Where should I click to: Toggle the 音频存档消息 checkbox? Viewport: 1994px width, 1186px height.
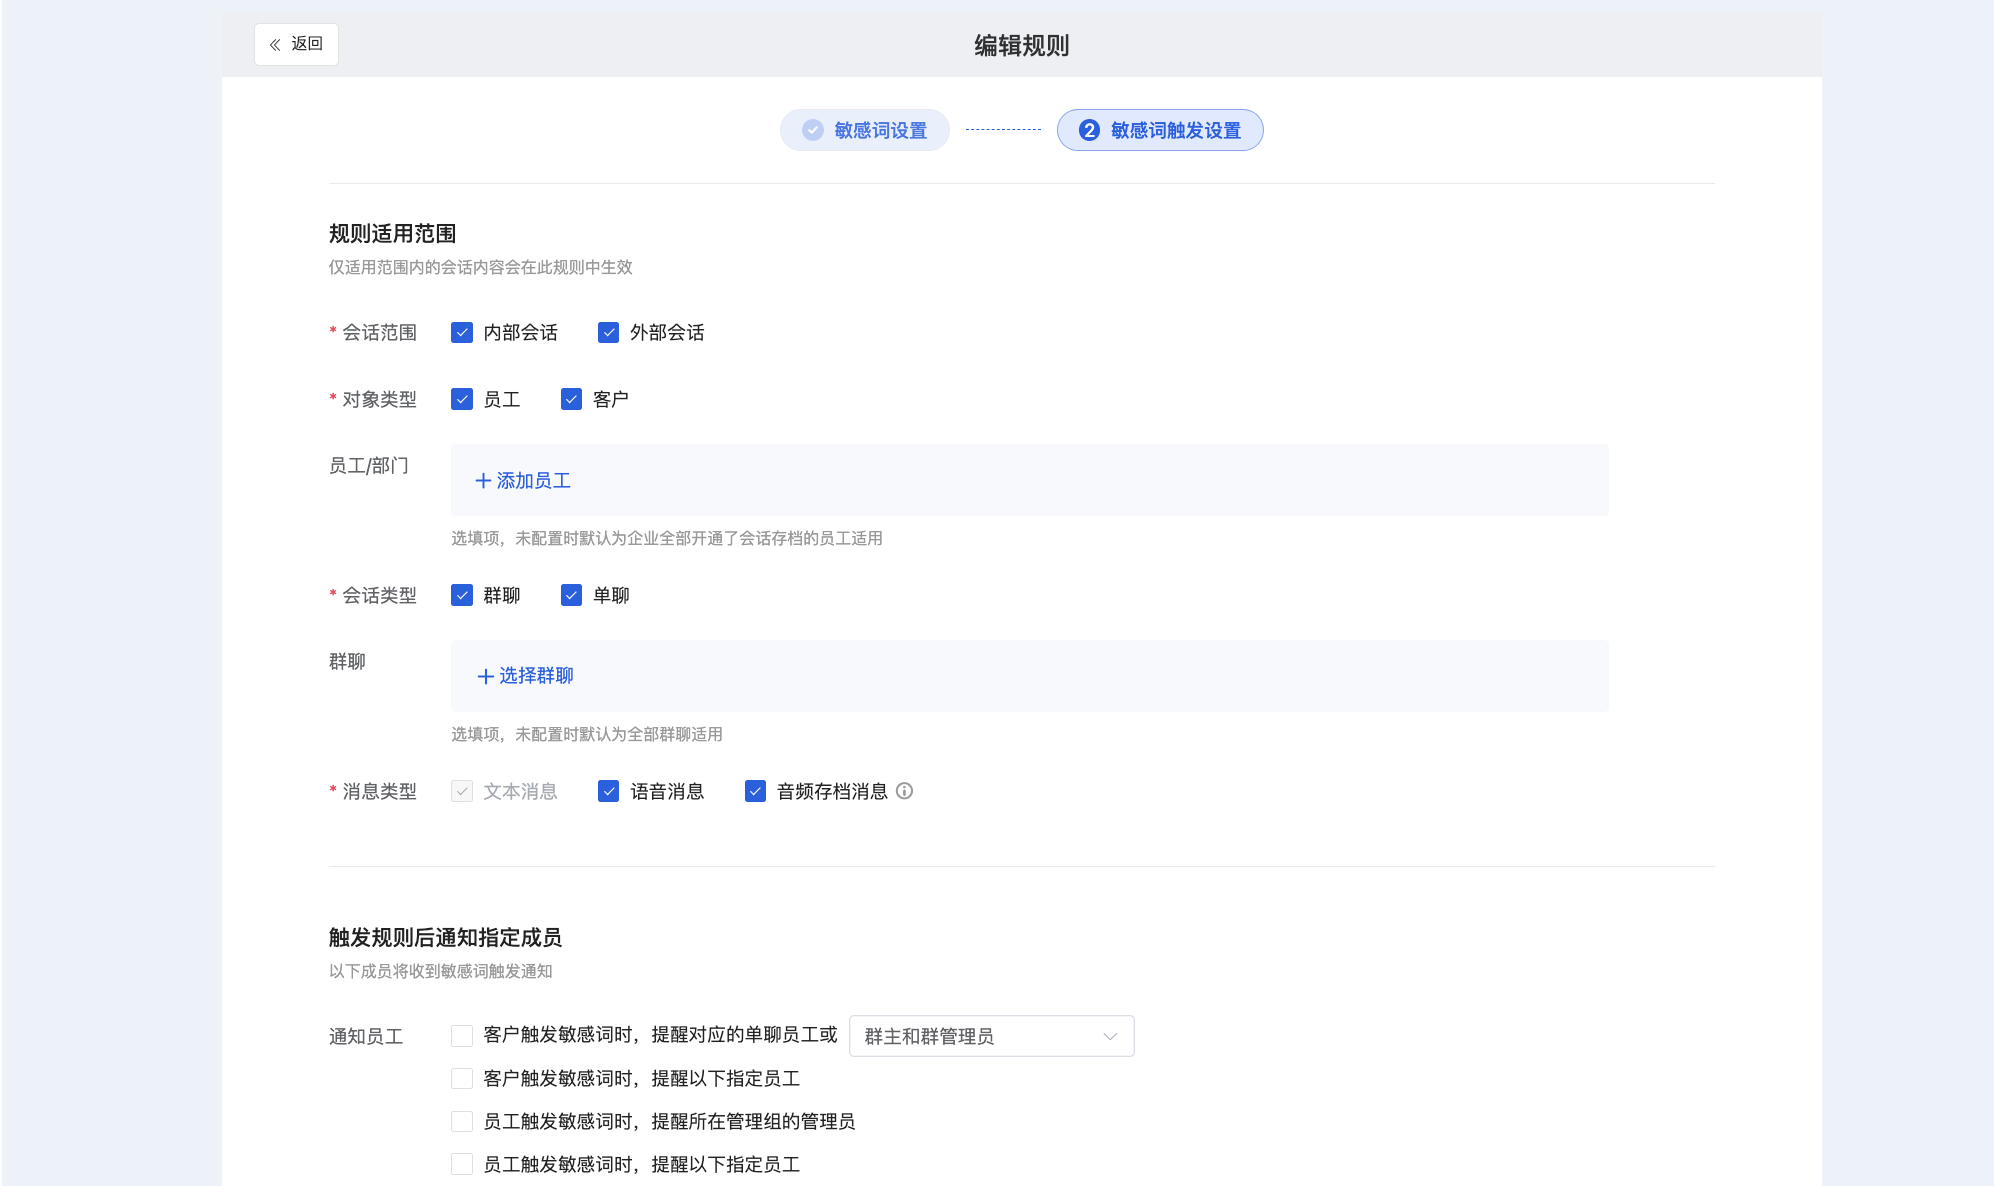pyautogui.click(x=755, y=791)
